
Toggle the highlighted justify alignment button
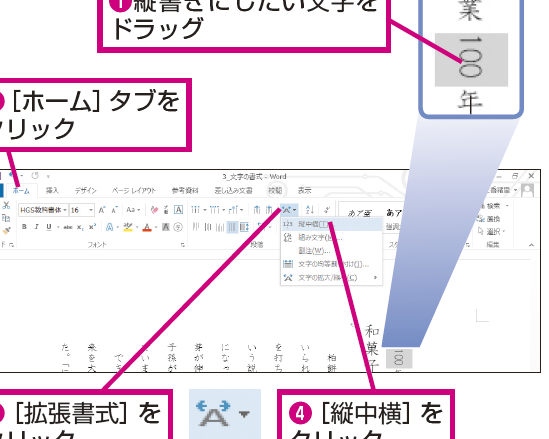(x=232, y=227)
